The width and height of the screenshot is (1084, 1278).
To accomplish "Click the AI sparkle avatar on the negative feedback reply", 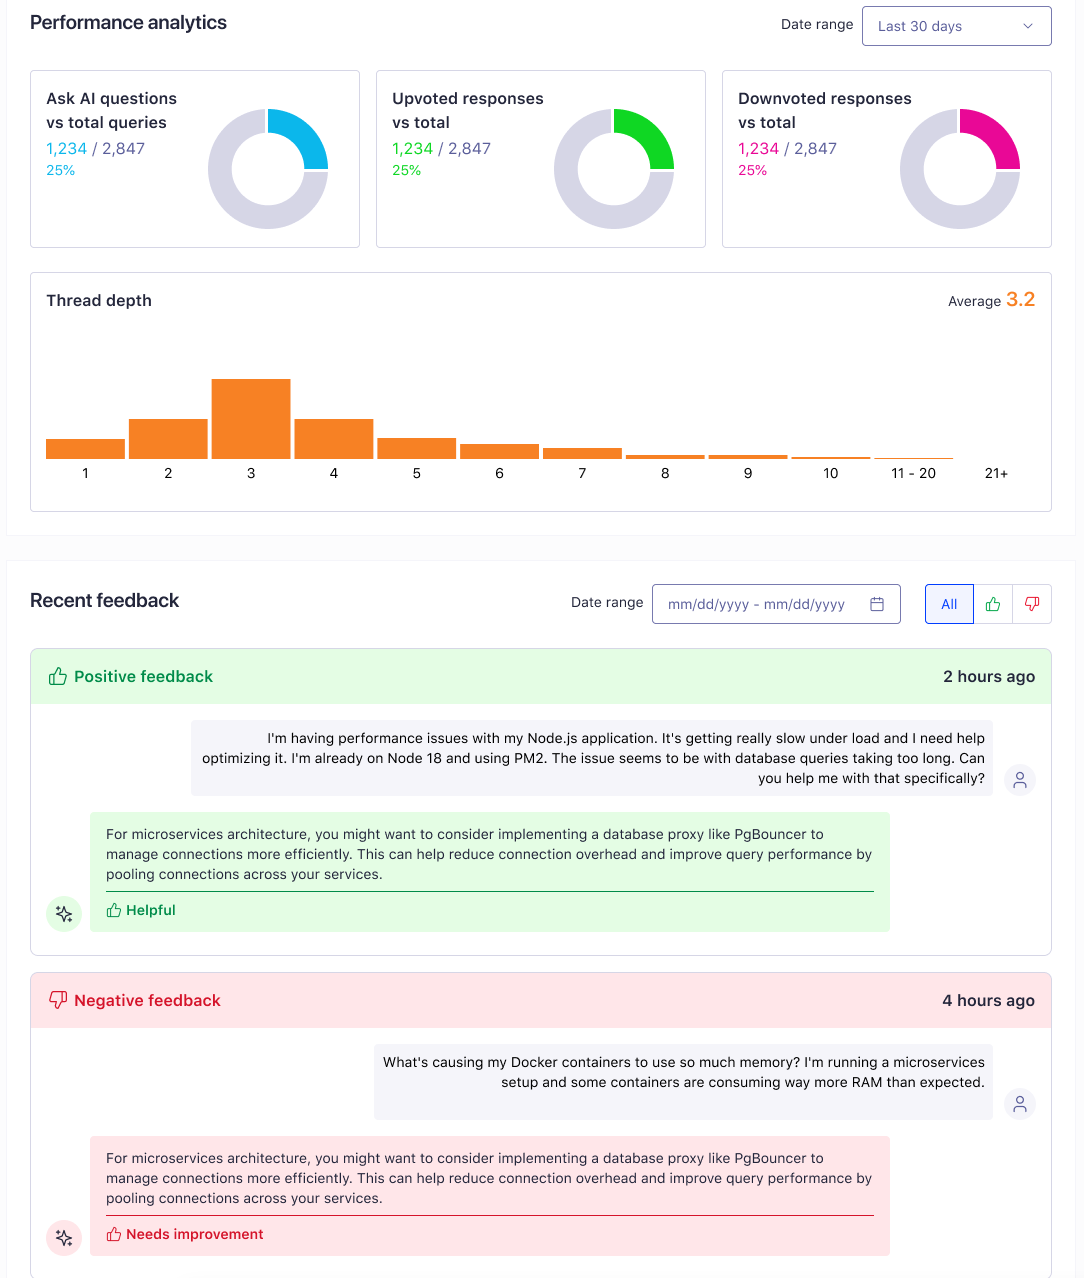I will [x=63, y=1237].
